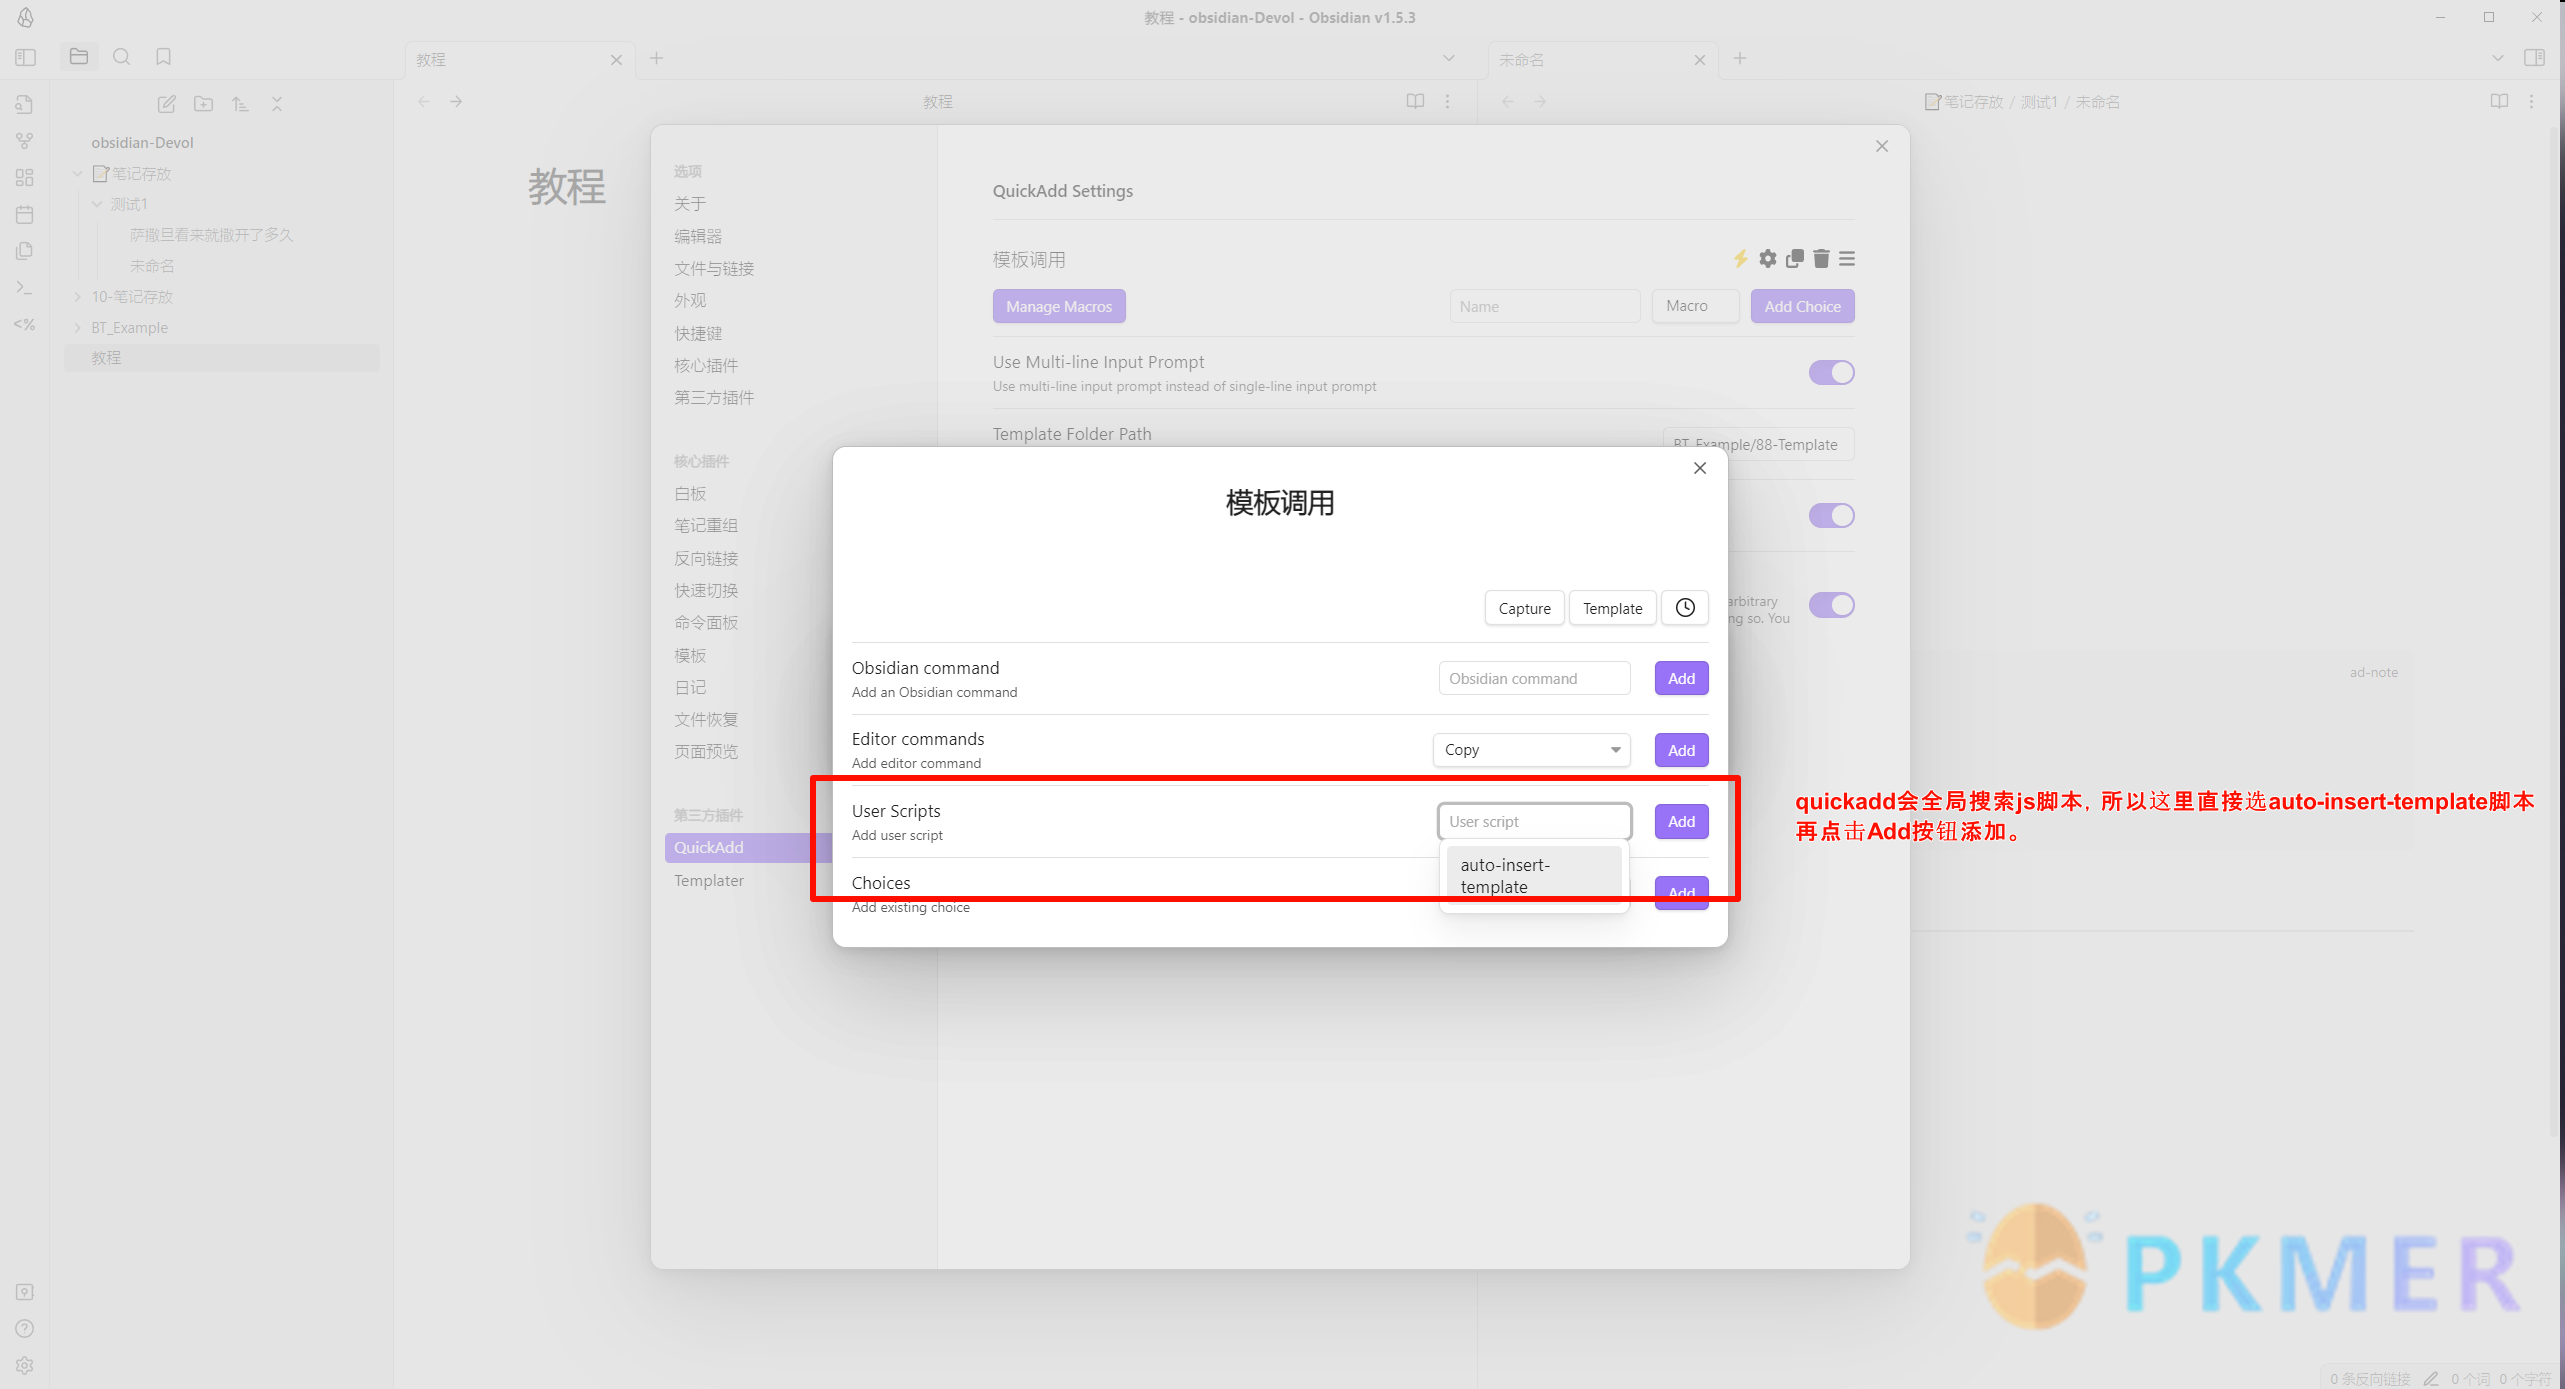Viewport: 2565px width, 1389px height.
Task: Open 快捷键 settings section
Action: pos(698,334)
